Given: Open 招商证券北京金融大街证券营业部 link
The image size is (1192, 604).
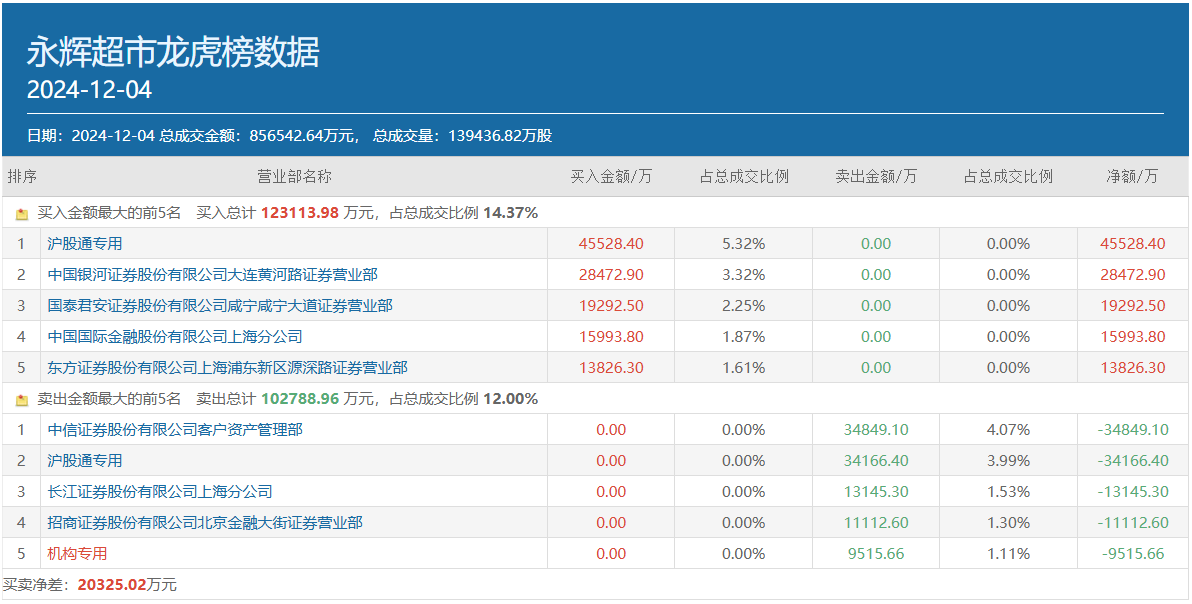Looking at the screenshot, I should (x=205, y=523).
